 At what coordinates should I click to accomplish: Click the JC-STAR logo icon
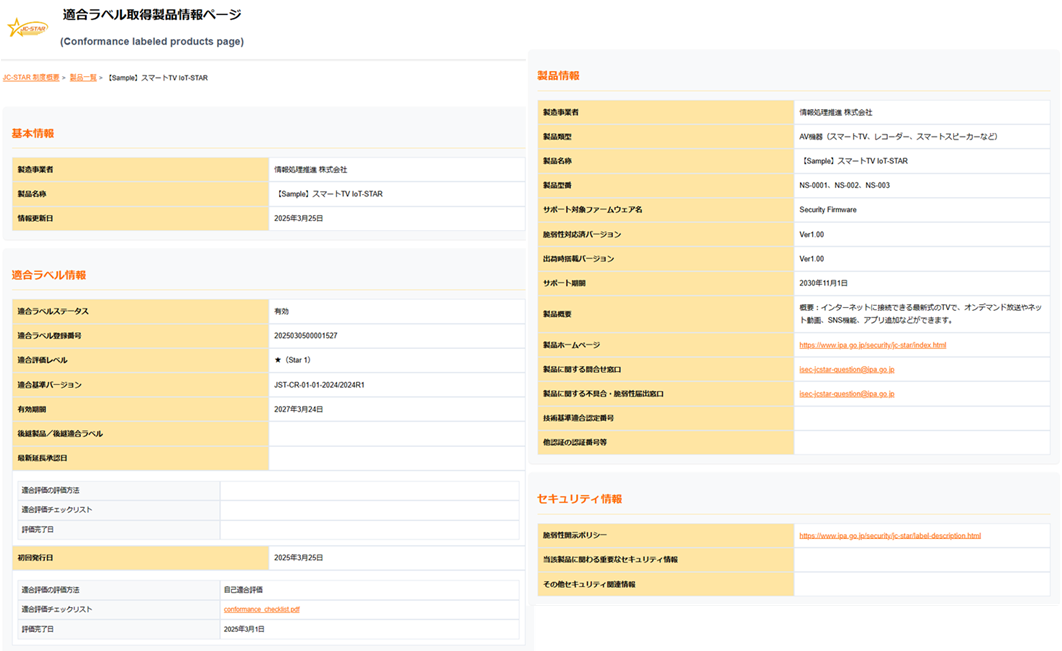(28, 28)
